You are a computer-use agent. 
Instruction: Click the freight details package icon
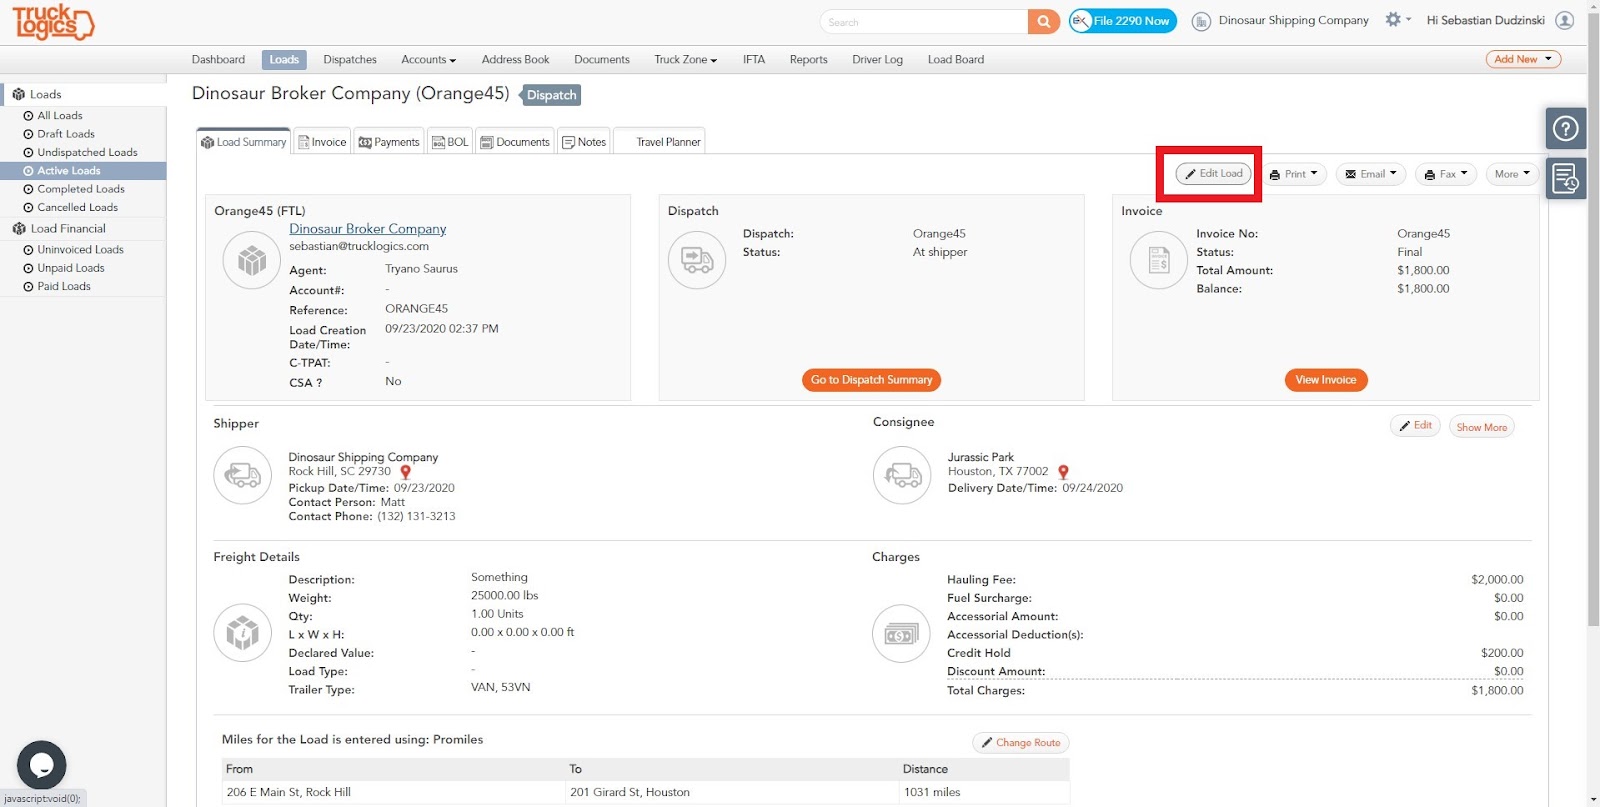(243, 633)
